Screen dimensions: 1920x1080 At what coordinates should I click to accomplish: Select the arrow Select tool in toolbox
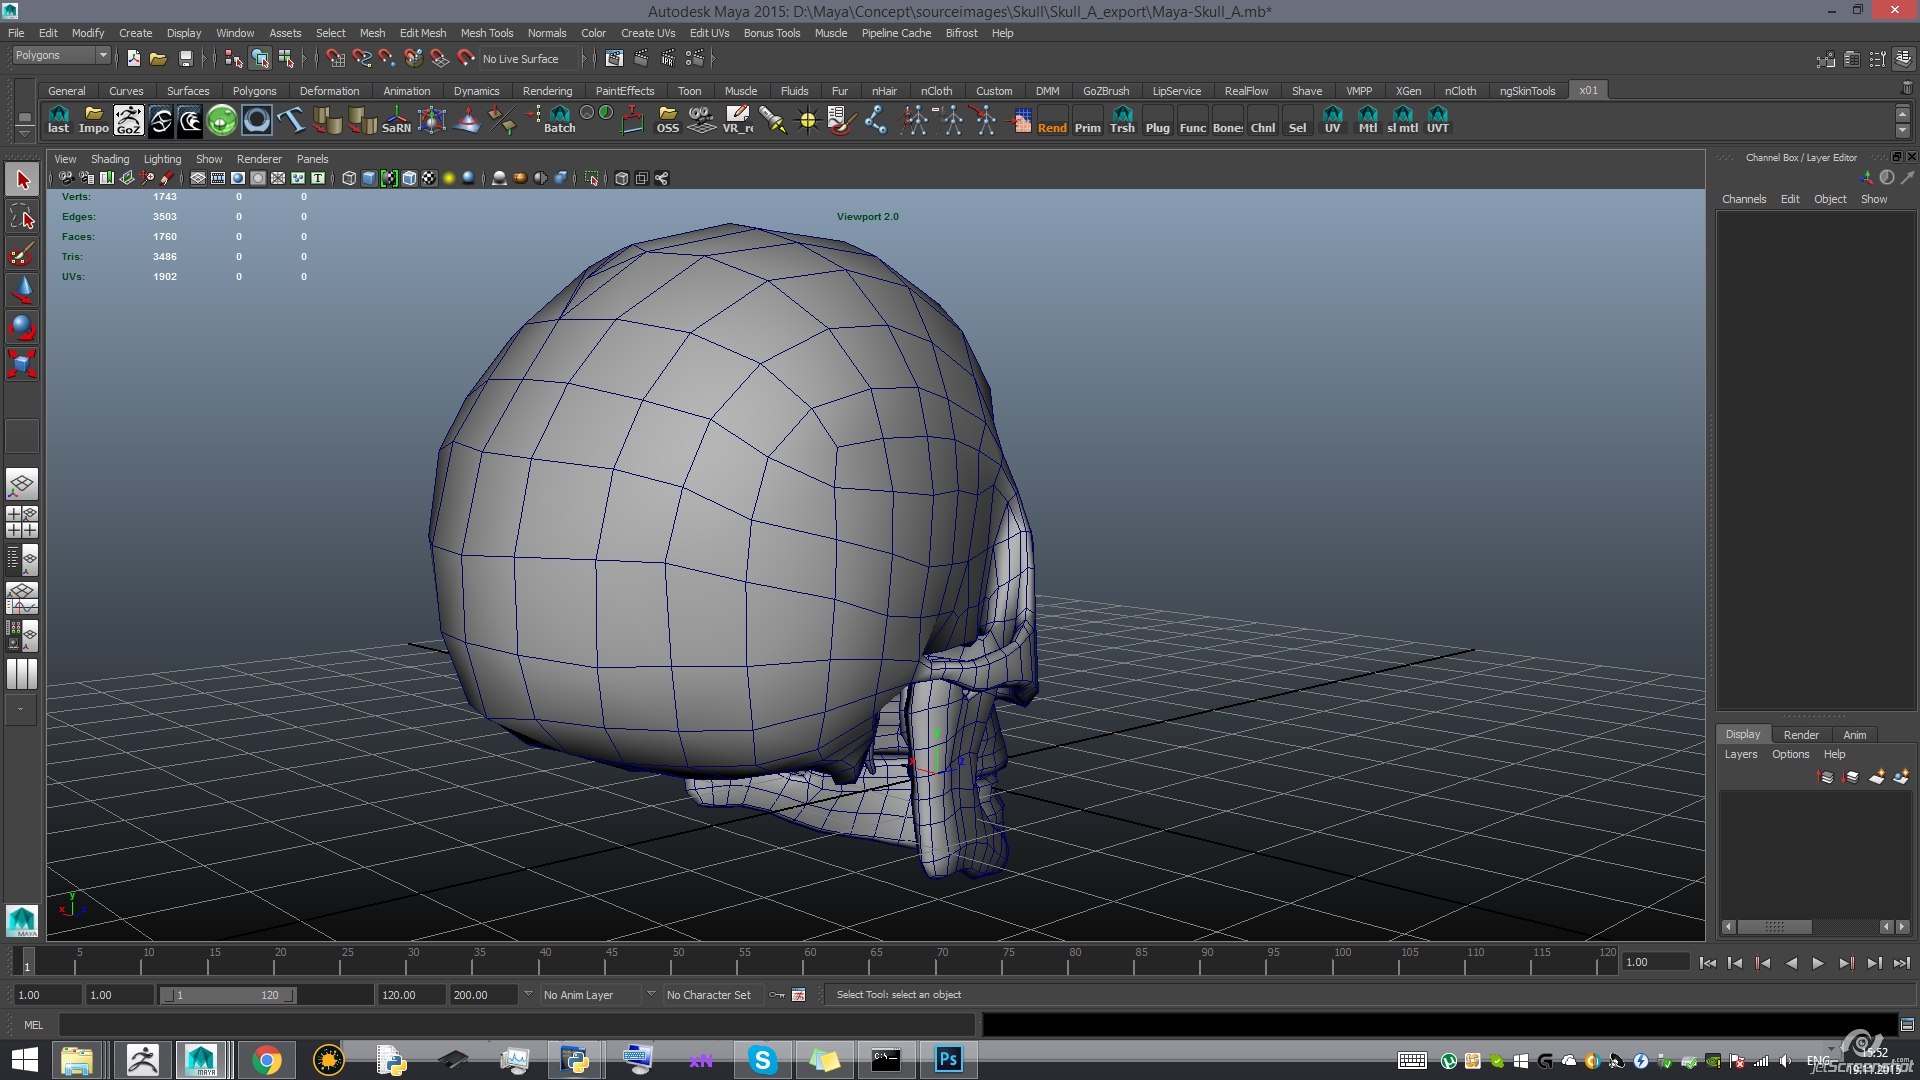coord(22,180)
